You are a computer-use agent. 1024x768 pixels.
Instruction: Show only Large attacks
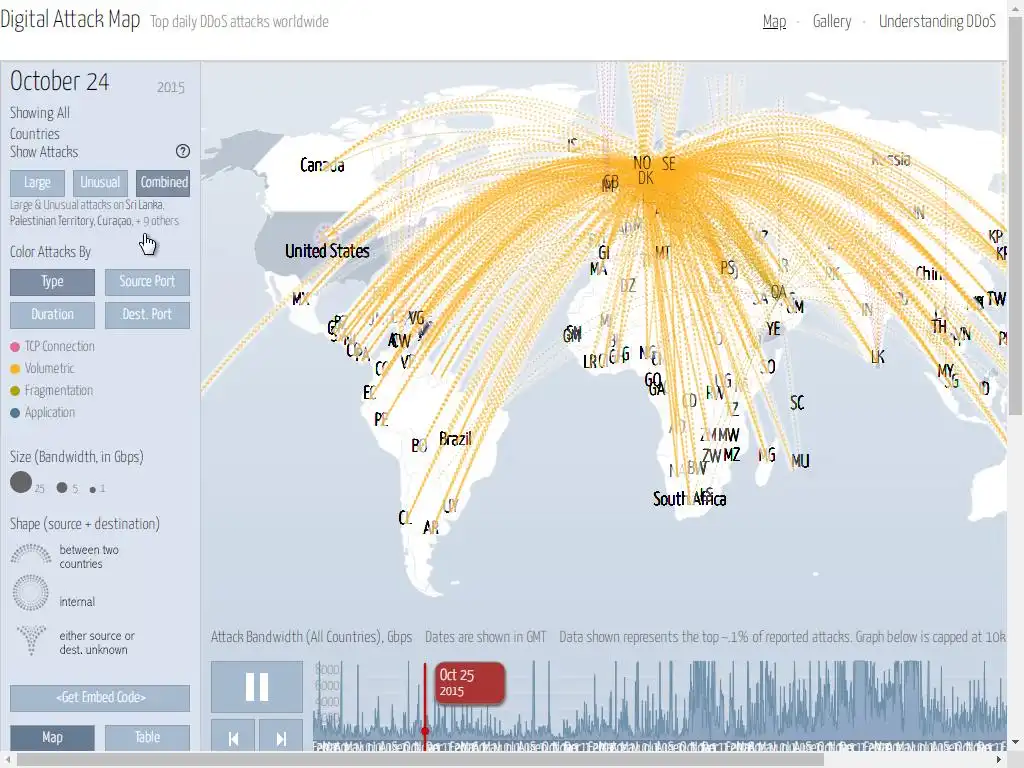(37, 183)
